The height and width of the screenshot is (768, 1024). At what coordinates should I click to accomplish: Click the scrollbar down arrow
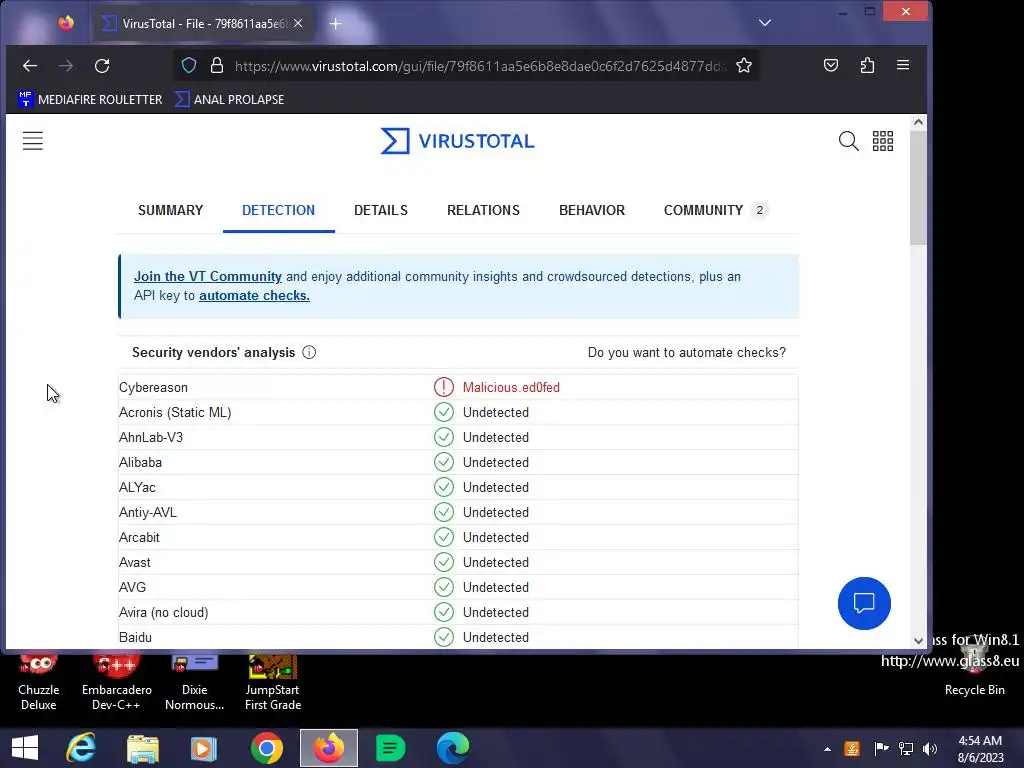coord(918,641)
